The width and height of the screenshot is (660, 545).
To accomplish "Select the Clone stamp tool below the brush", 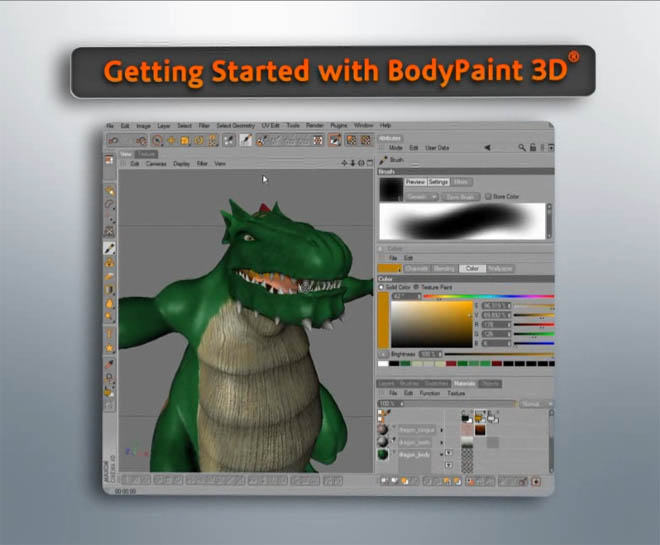I will point(109,263).
